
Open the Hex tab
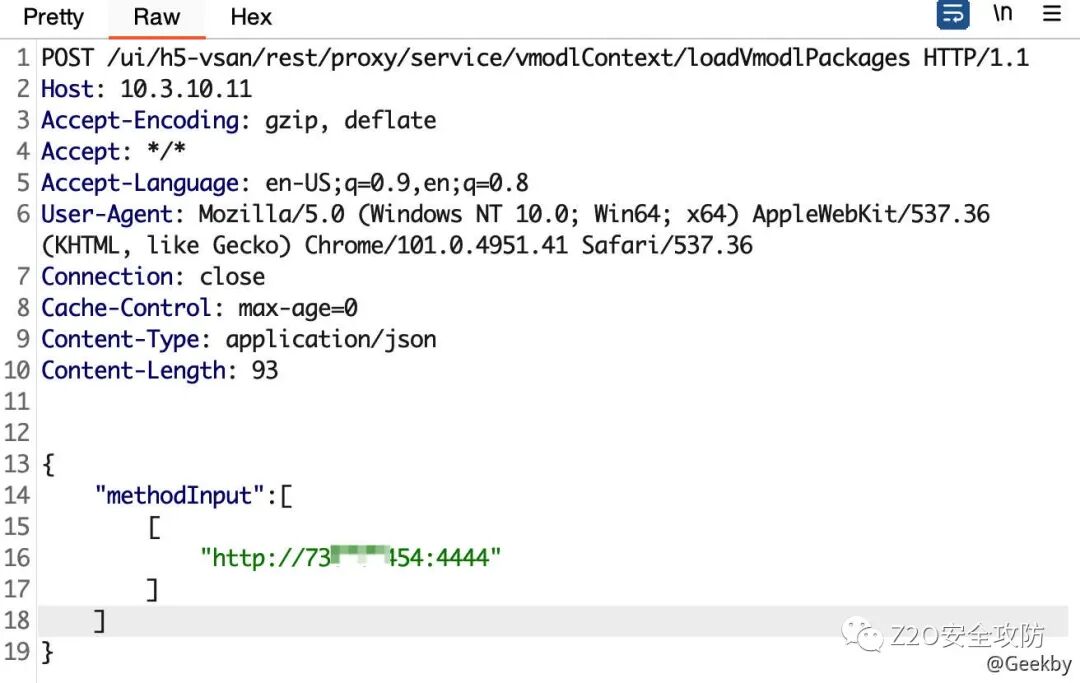click(251, 17)
